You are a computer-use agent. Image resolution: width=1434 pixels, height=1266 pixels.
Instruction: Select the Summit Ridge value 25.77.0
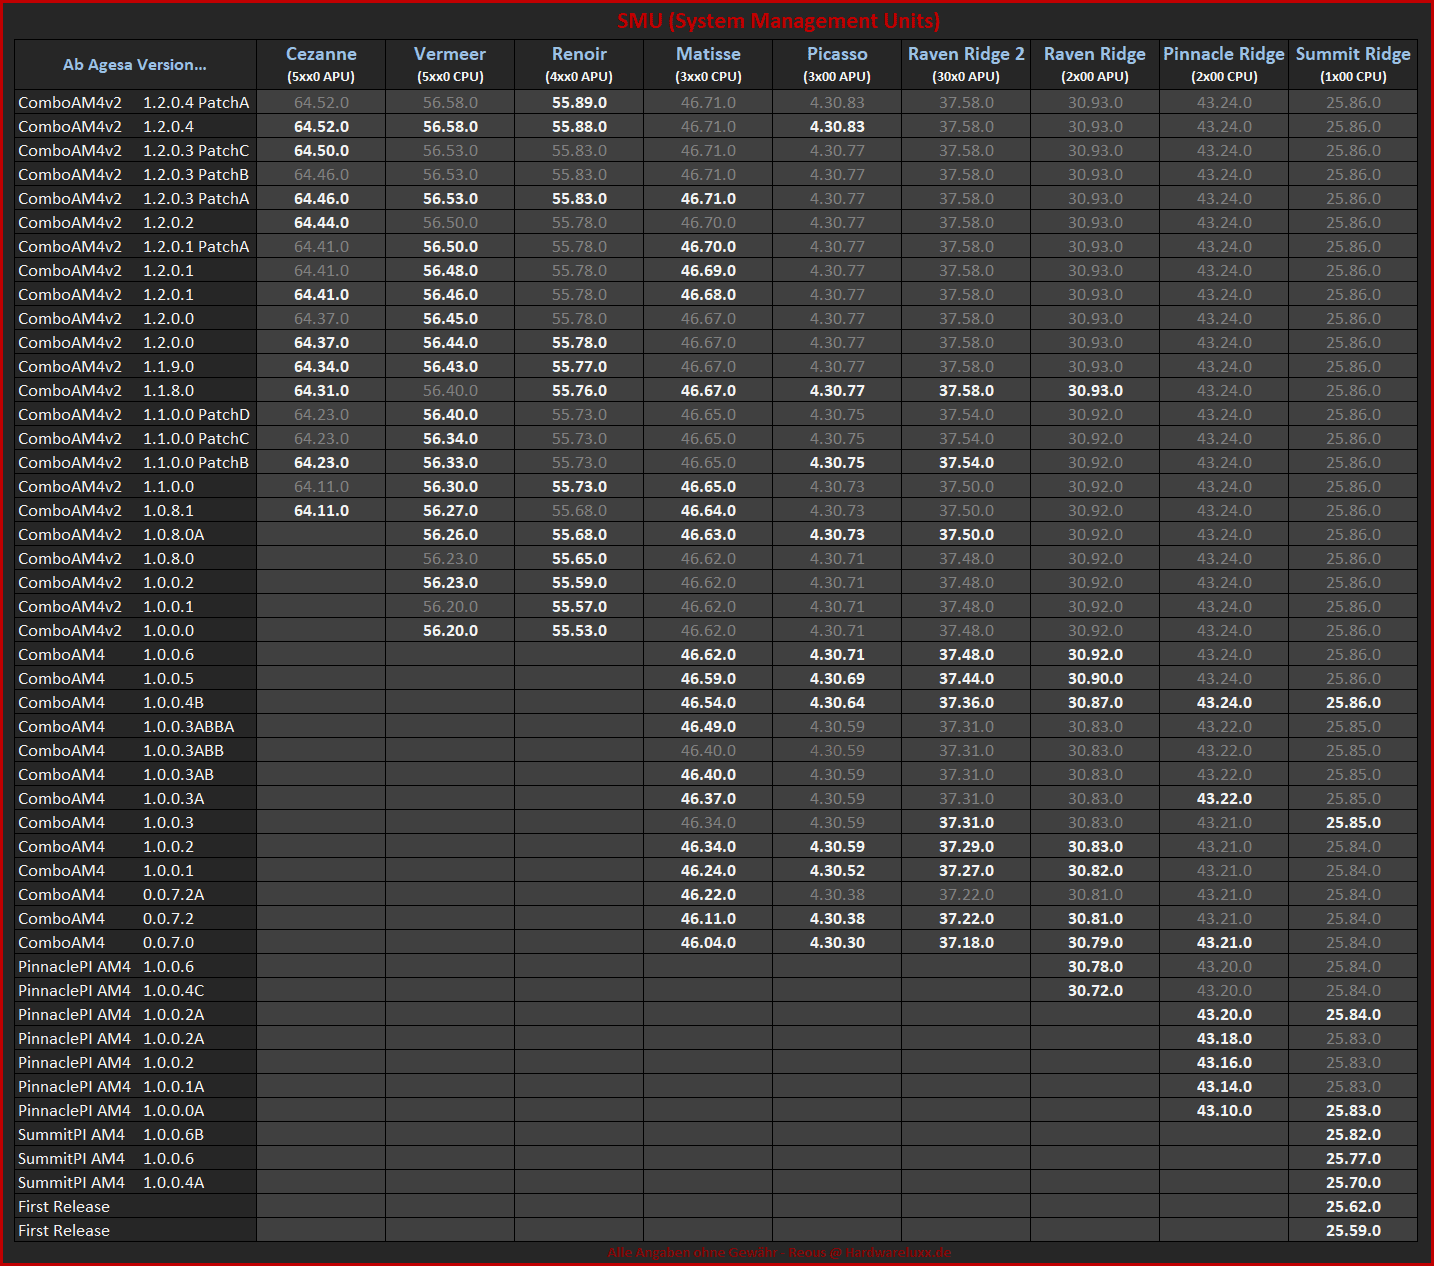[x=1353, y=1158]
